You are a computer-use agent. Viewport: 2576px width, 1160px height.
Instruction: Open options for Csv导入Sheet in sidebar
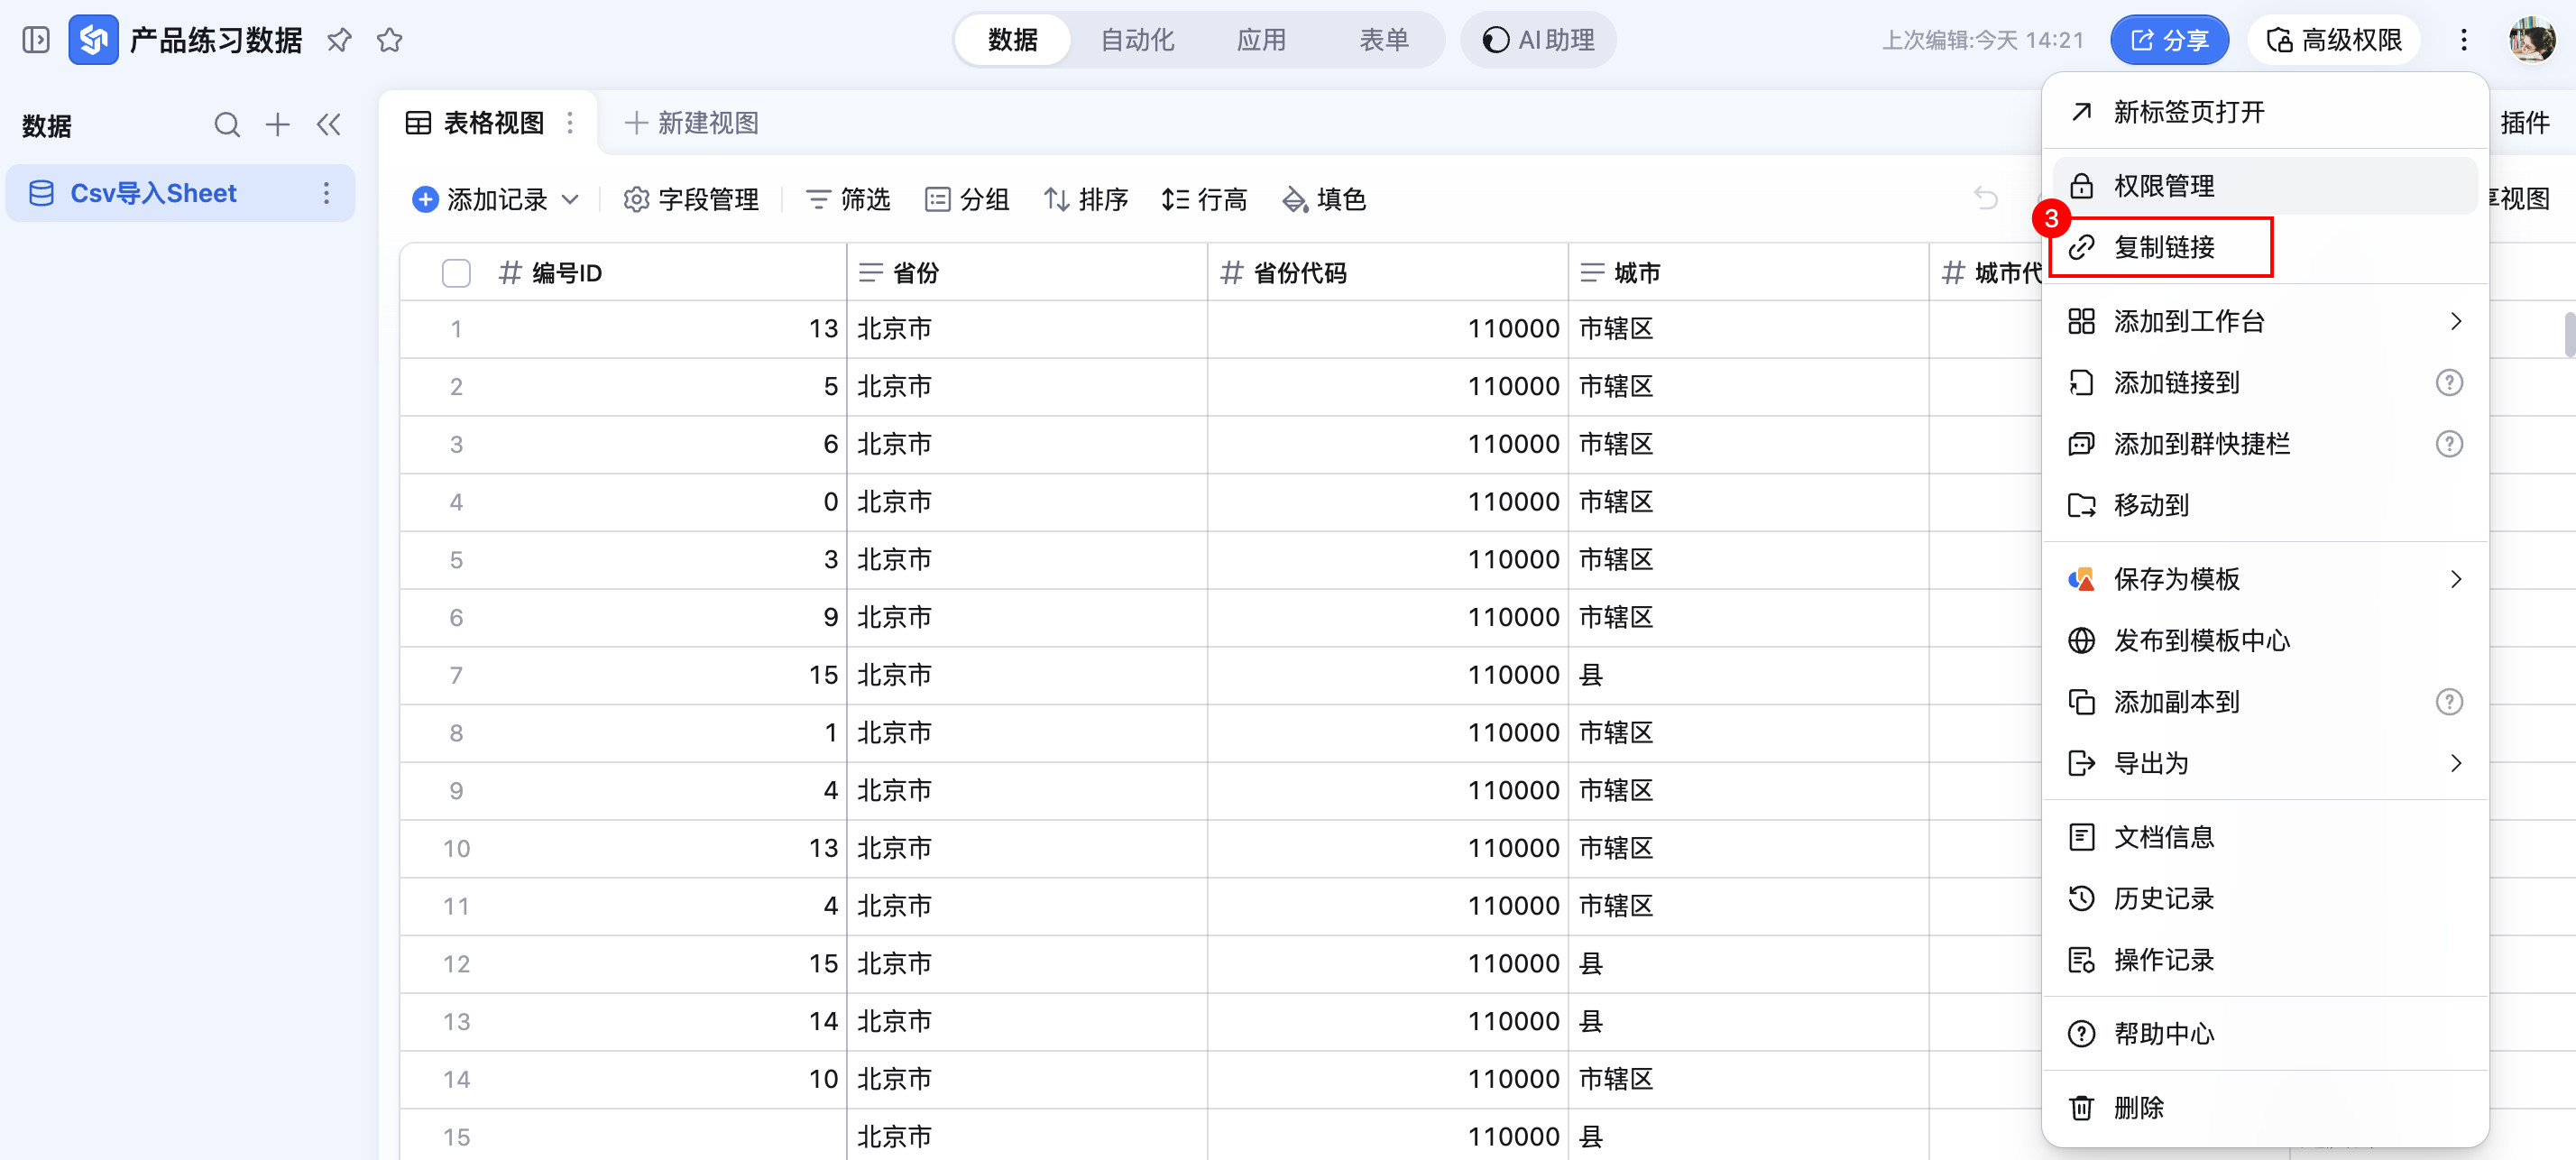[326, 193]
